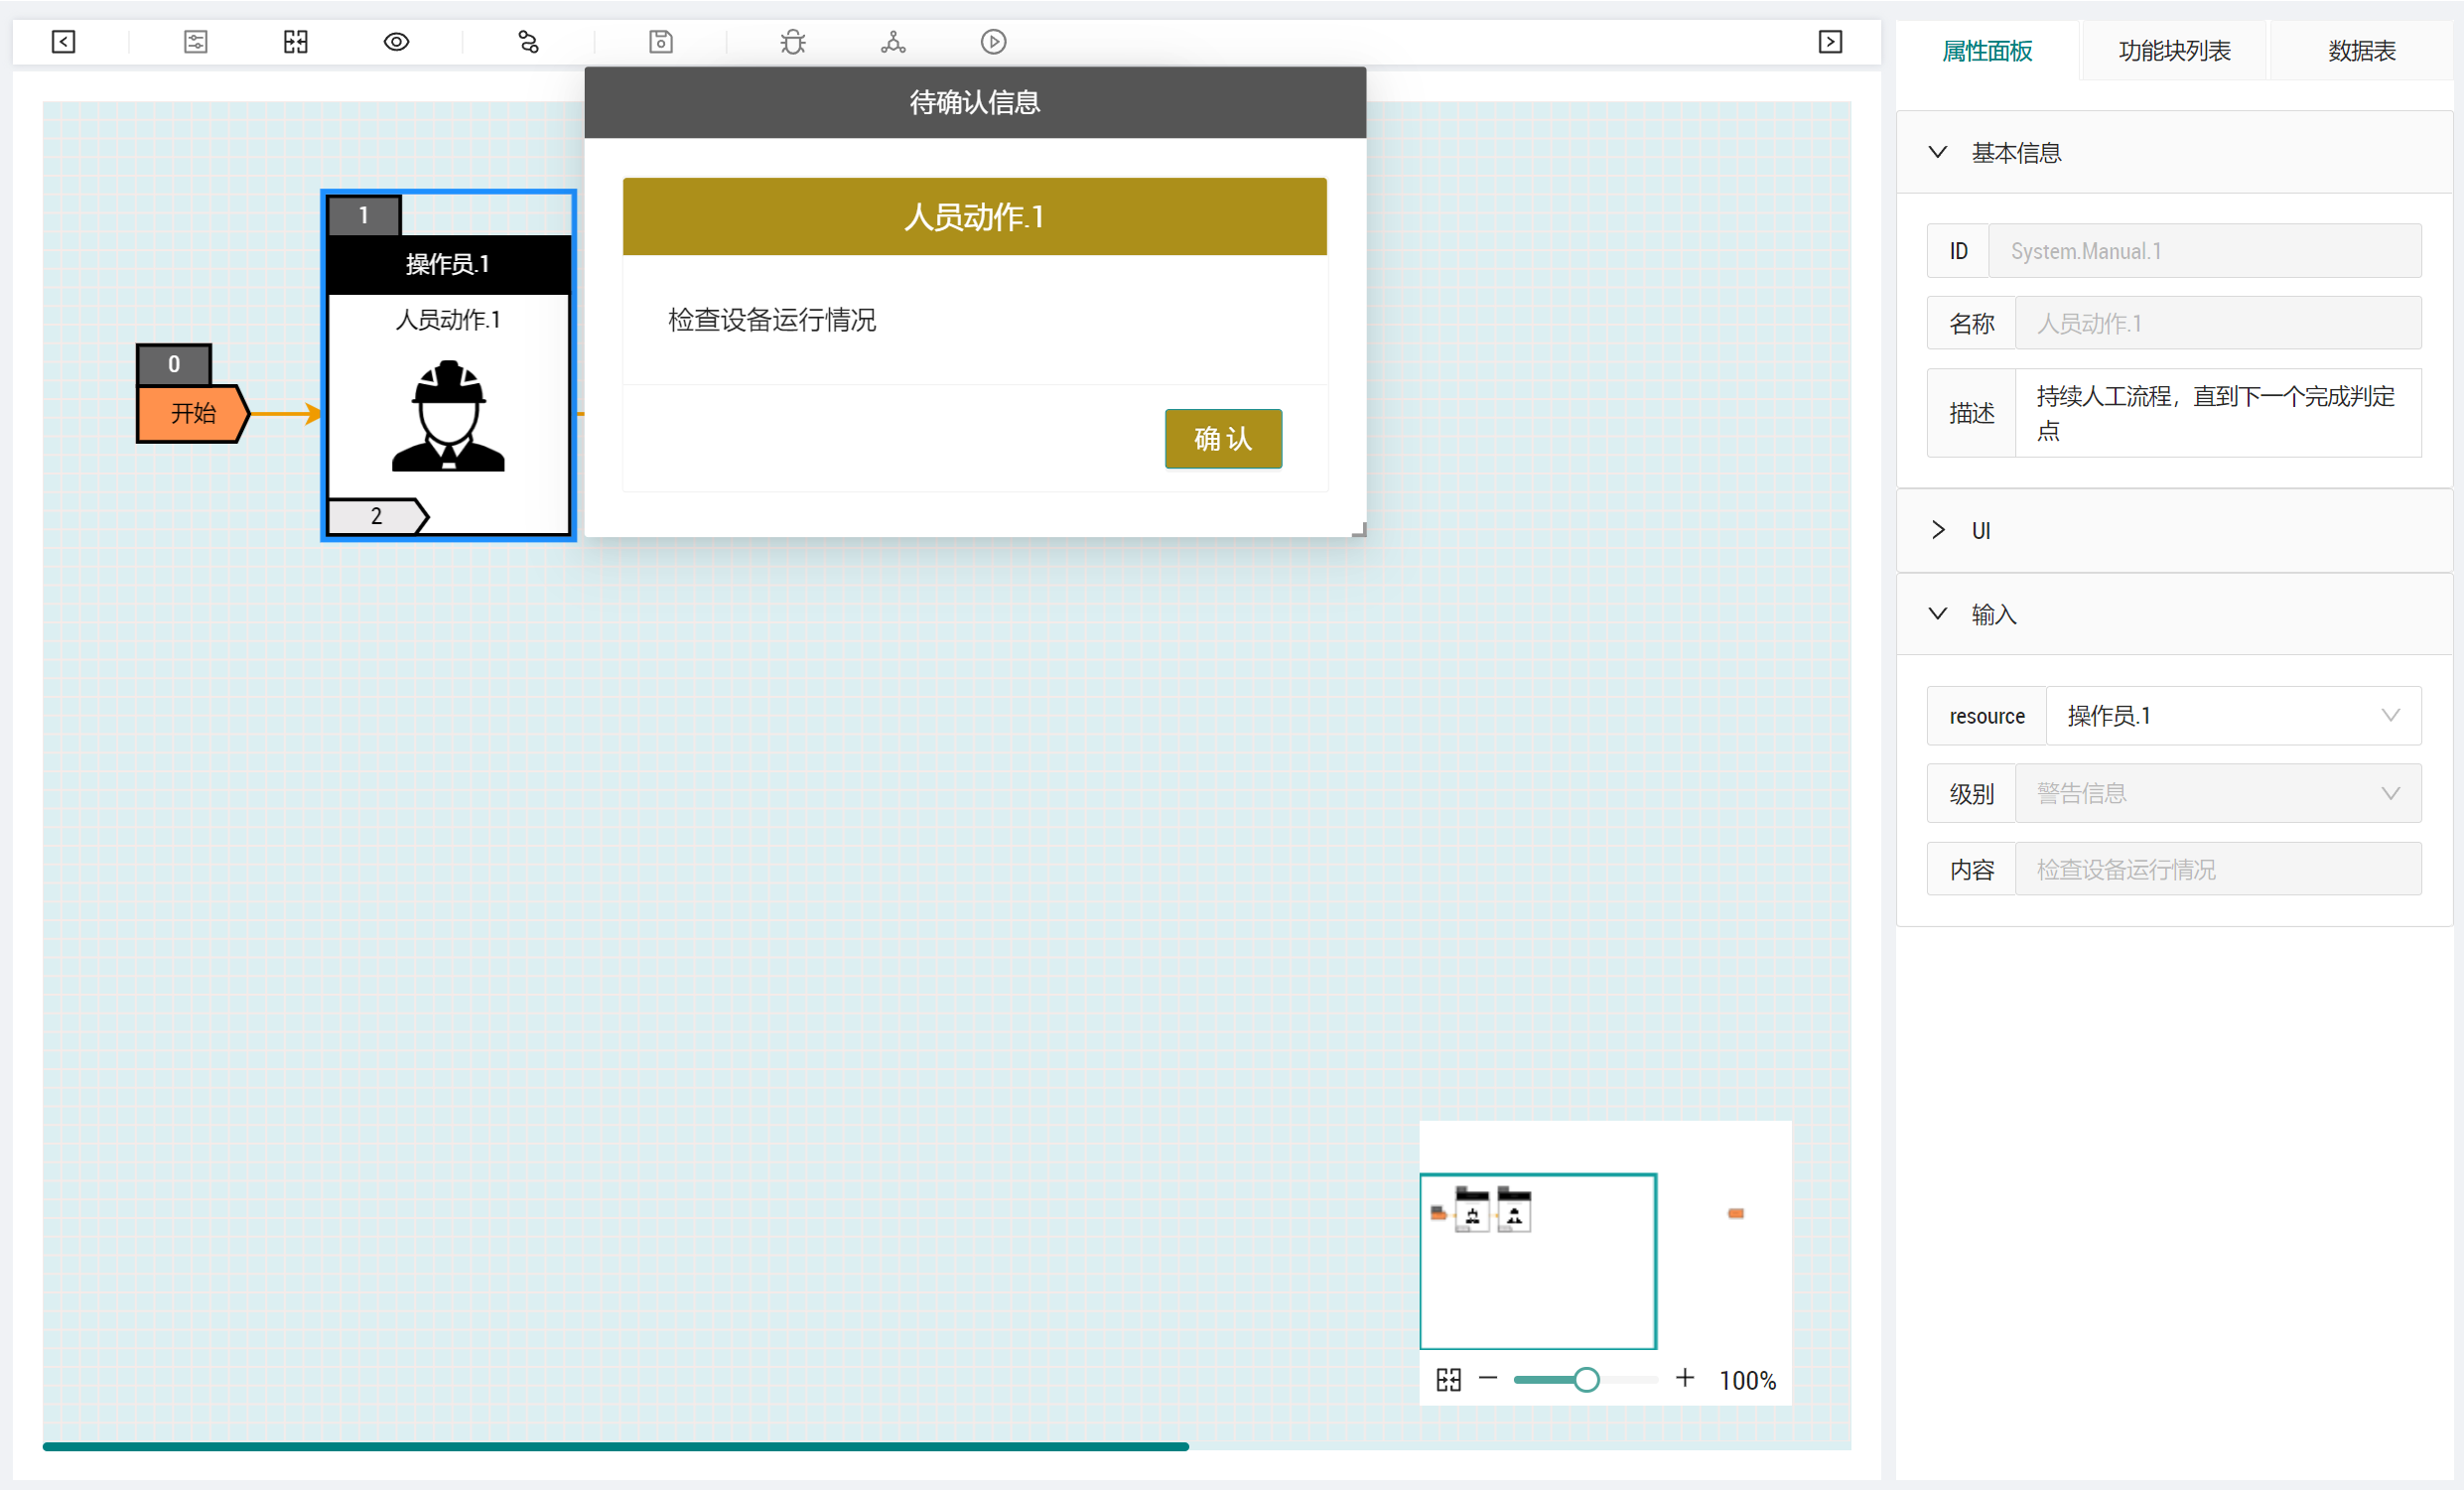
Task: Collapse the 输入 section
Action: pyautogui.click(x=1937, y=614)
